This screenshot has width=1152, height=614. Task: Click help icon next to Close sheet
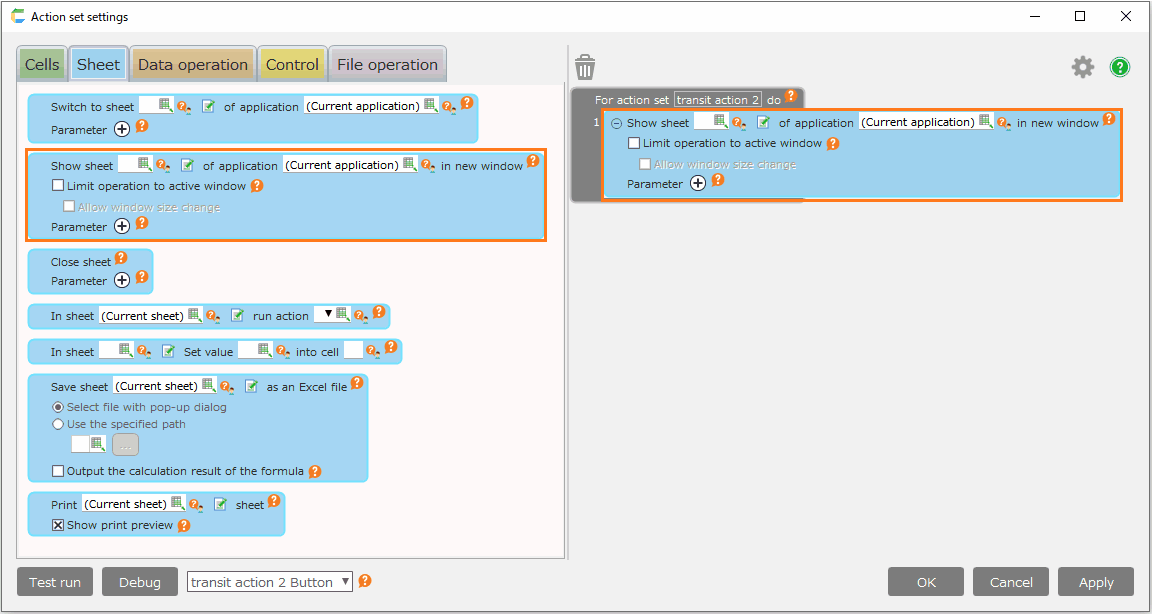pyautogui.click(x=121, y=259)
